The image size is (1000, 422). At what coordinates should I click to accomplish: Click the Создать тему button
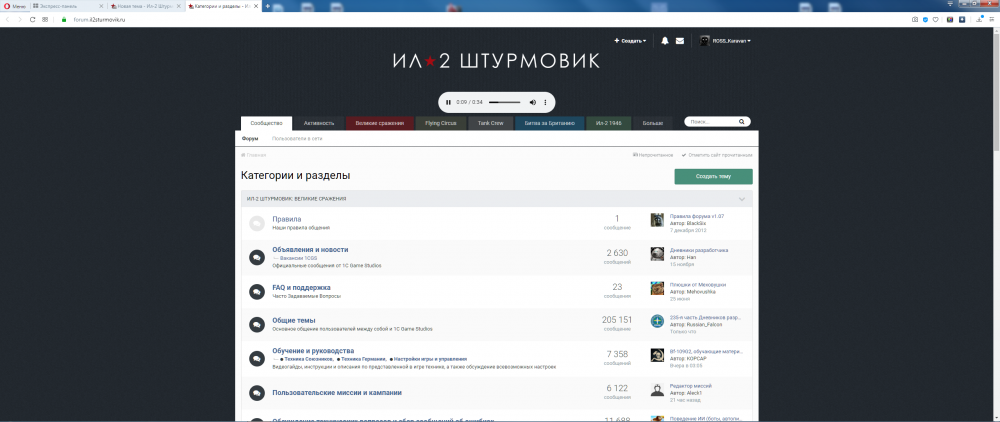(x=714, y=177)
